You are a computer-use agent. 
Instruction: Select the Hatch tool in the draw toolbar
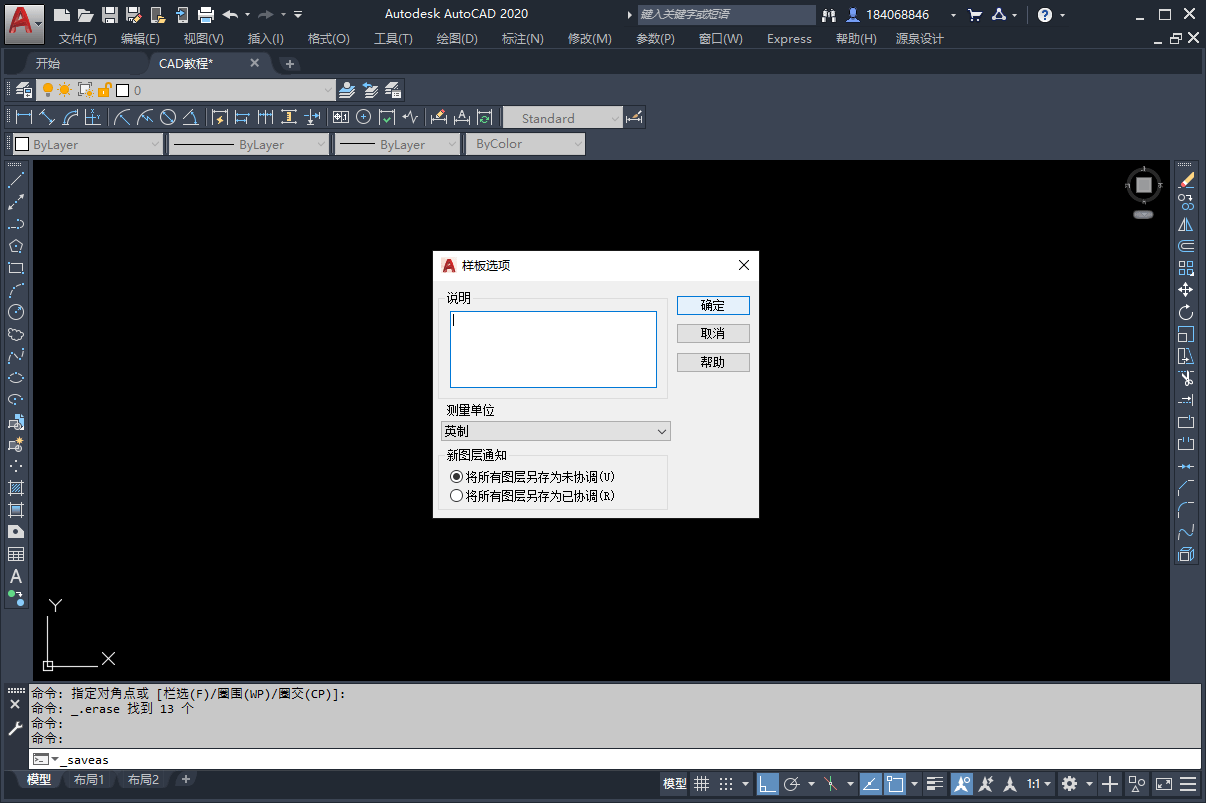pyautogui.click(x=16, y=488)
